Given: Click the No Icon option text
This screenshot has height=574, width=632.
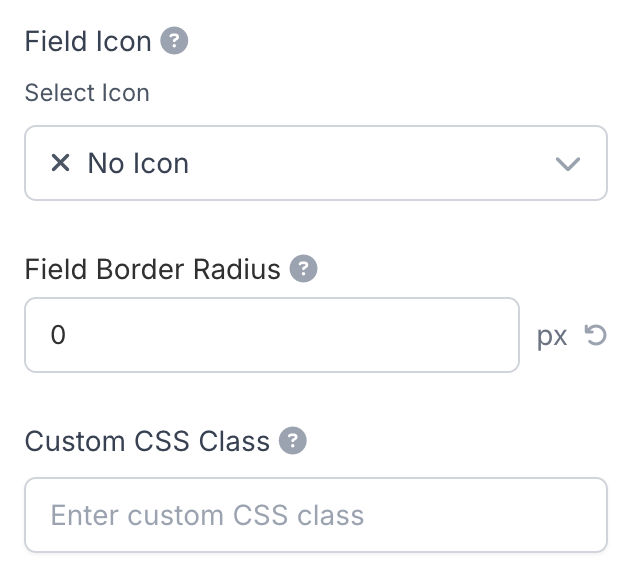Looking at the screenshot, I should [x=138, y=163].
